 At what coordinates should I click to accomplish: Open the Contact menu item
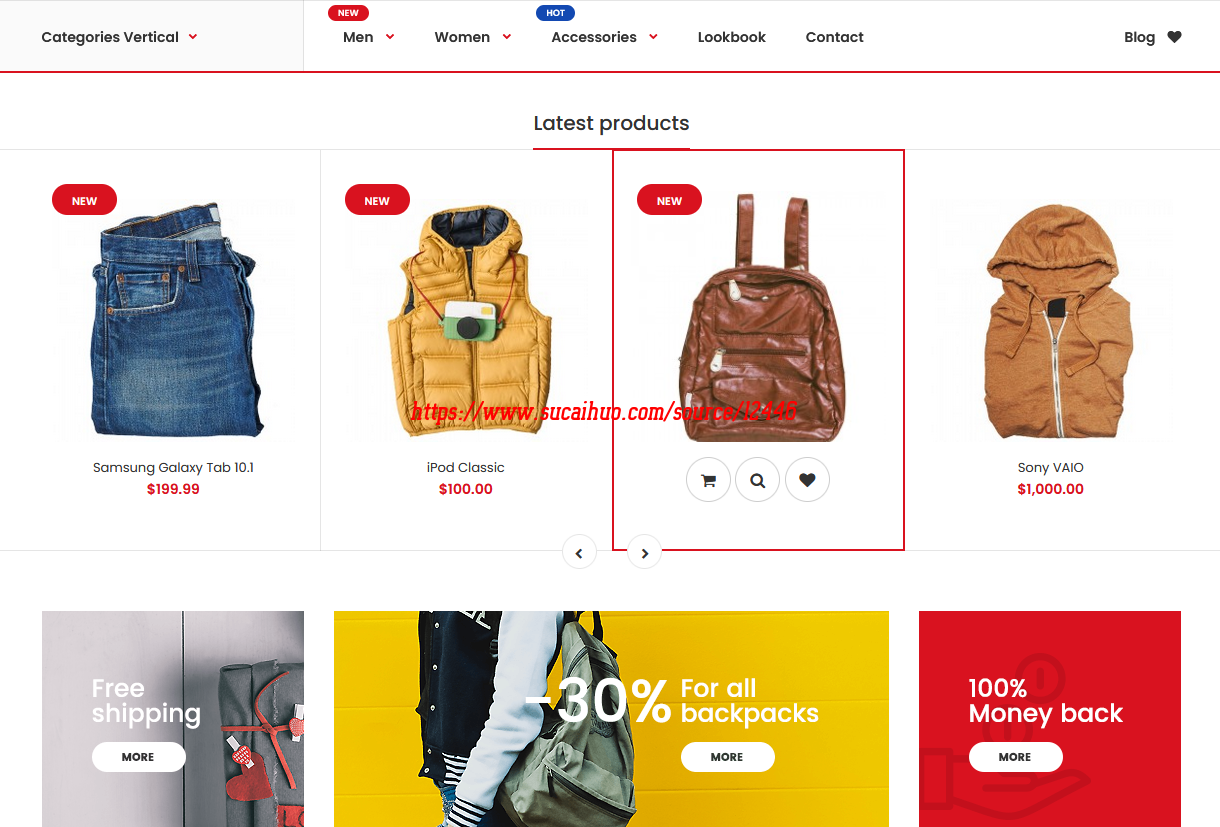(834, 37)
